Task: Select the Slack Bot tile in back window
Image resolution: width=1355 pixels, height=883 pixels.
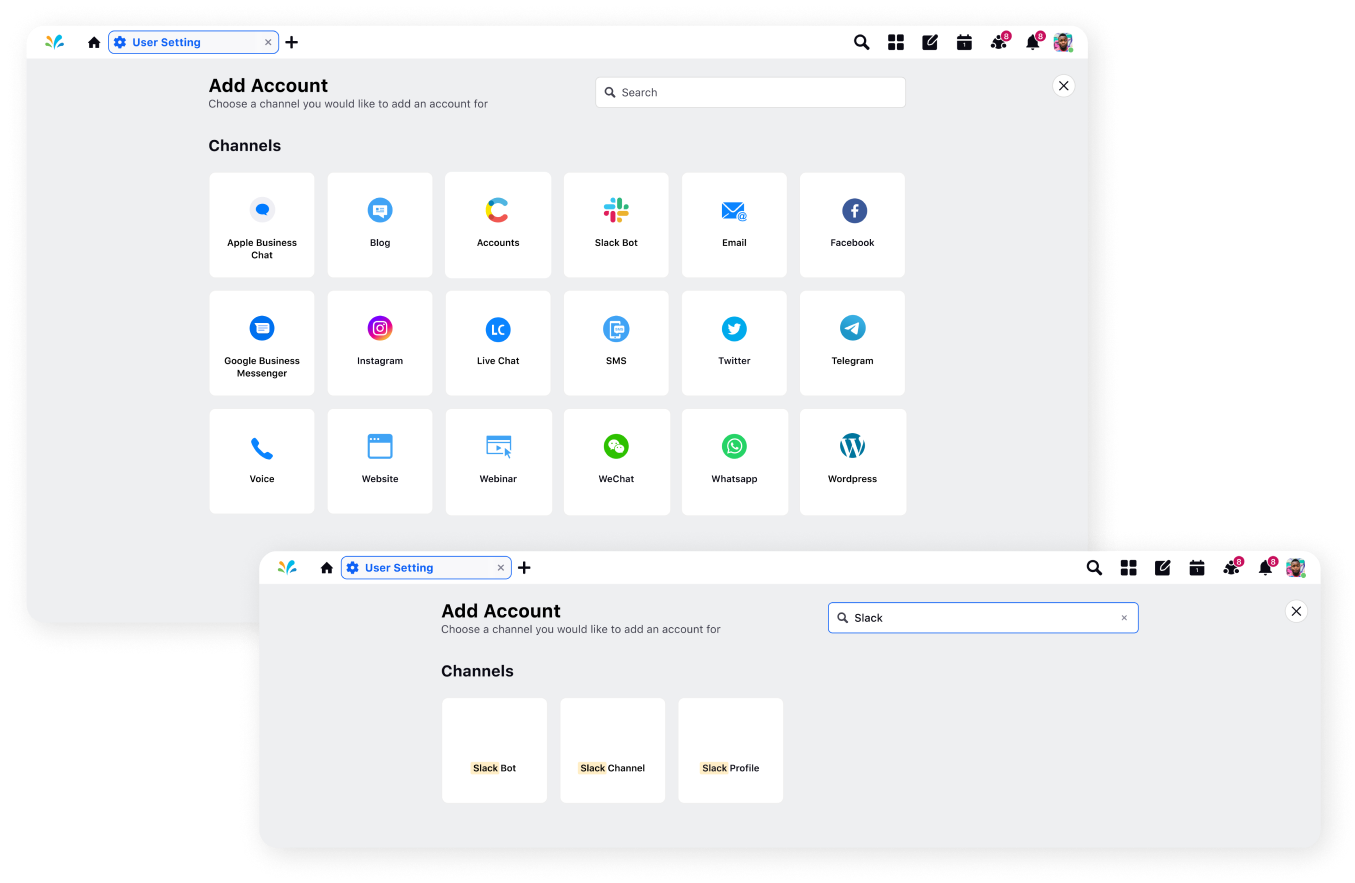Action: (x=616, y=225)
